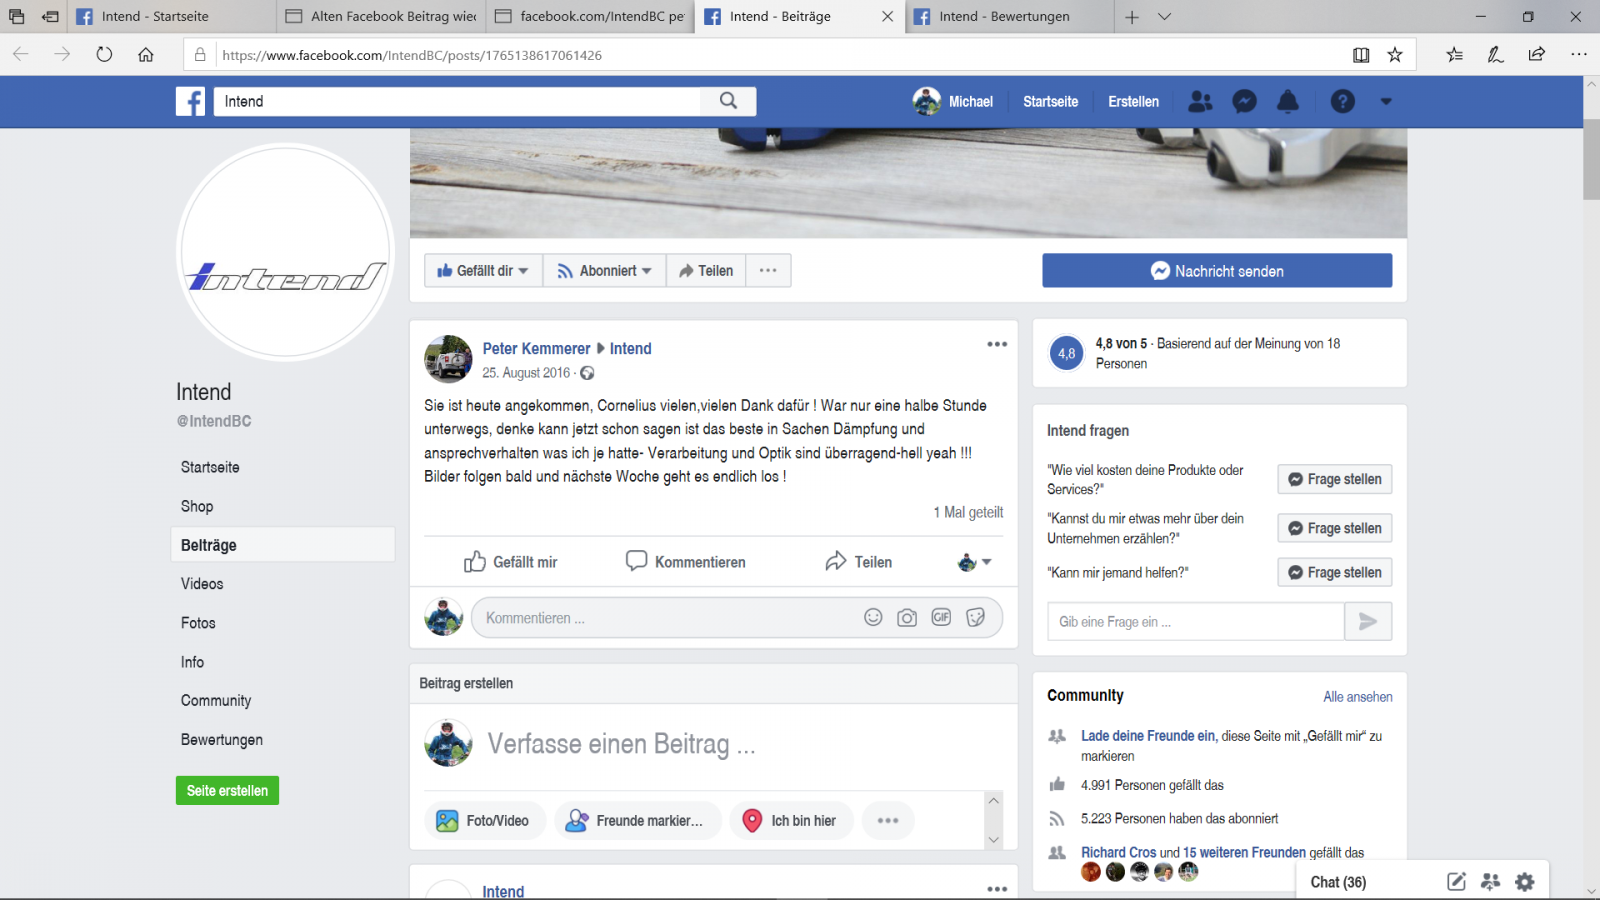Open the notifications bell
1600x900 pixels.
pyautogui.click(x=1288, y=101)
